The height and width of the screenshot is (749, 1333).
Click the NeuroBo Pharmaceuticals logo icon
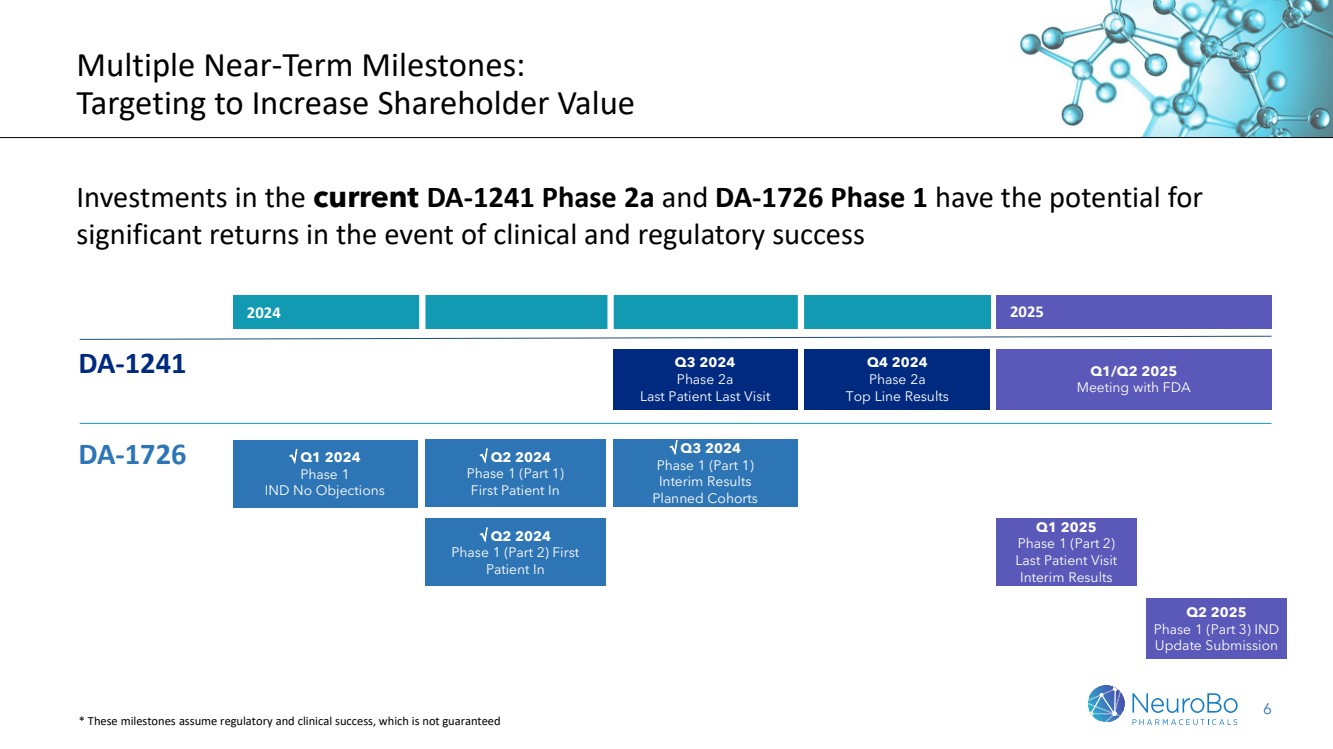[x=1106, y=703]
